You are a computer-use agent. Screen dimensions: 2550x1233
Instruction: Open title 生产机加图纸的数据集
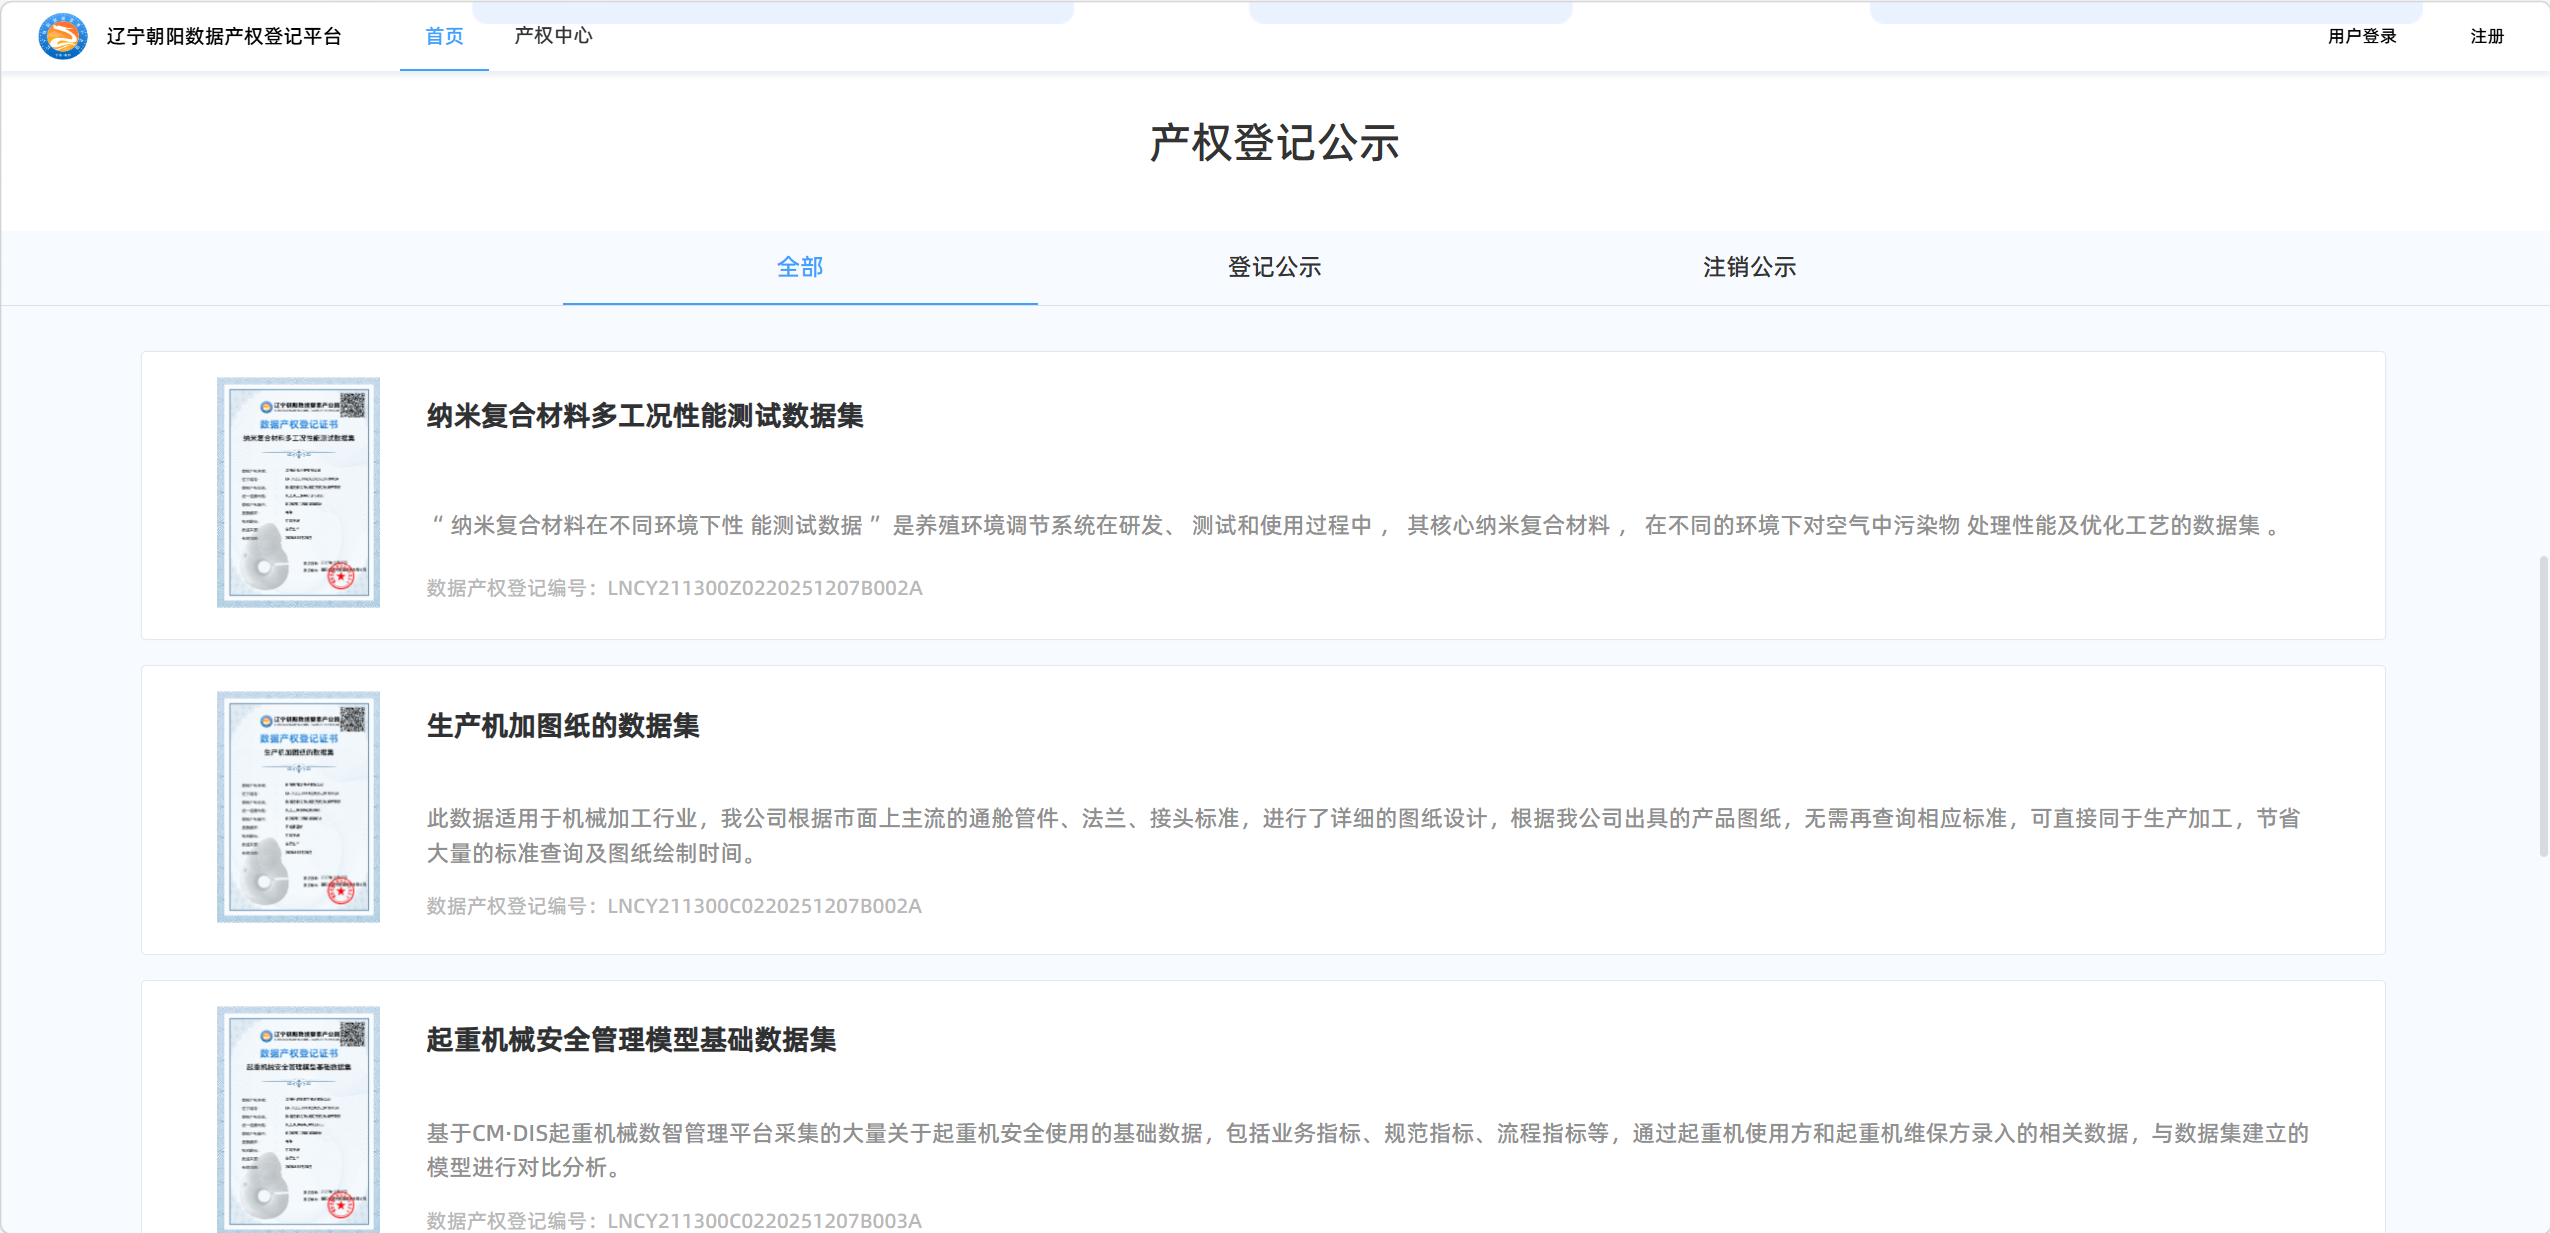click(x=563, y=726)
